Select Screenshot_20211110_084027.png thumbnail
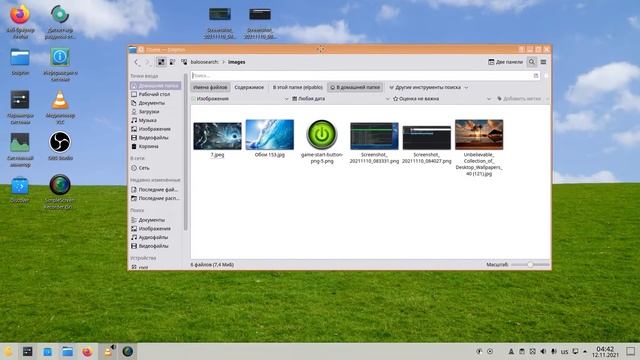 pyautogui.click(x=427, y=137)
